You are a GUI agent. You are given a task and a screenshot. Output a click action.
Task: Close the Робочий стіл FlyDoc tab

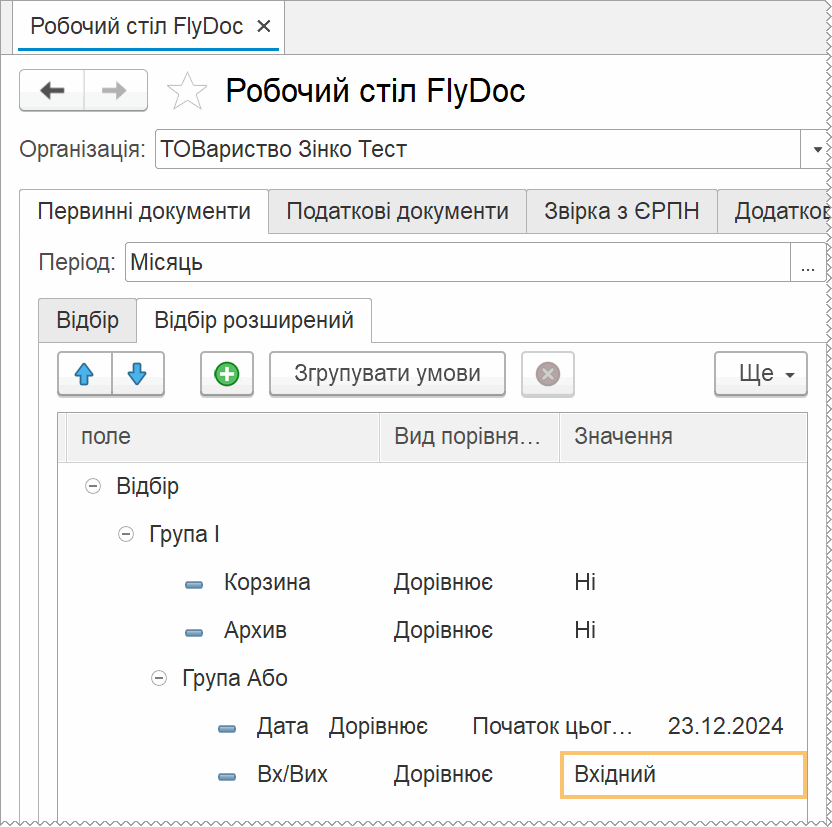264,27
